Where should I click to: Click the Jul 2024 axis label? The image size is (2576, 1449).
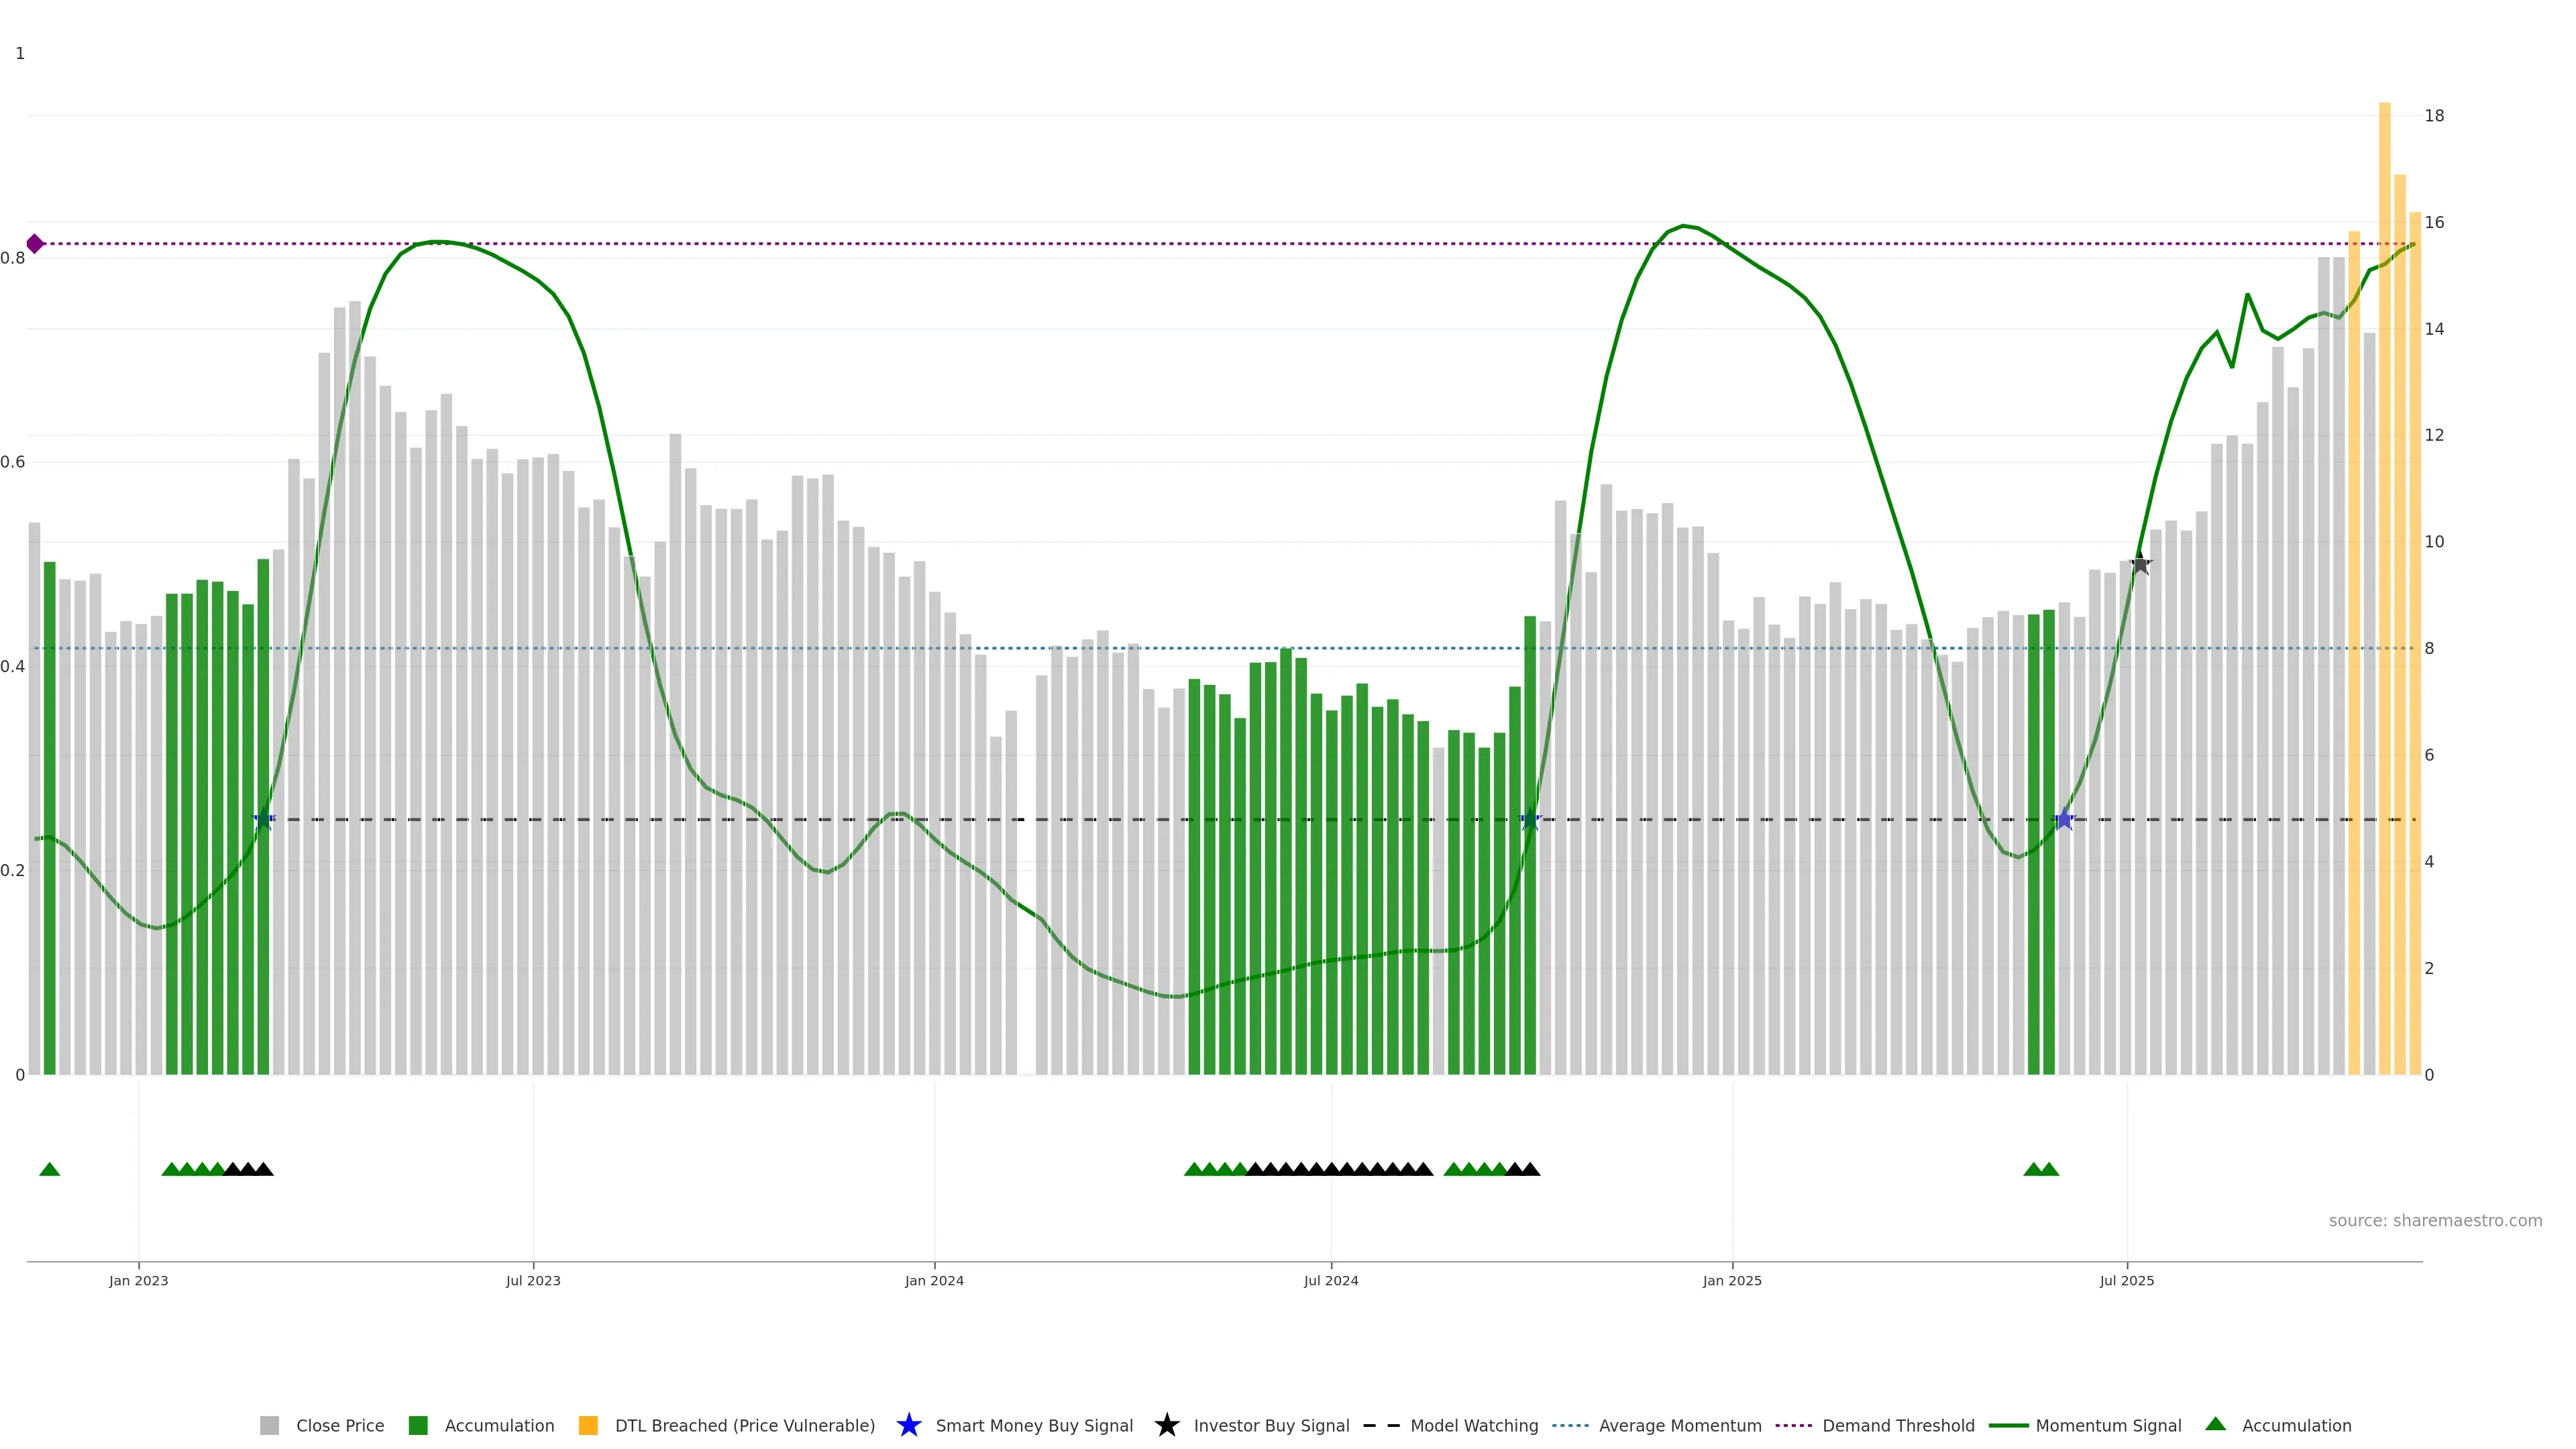(x=1331, y=1280)
